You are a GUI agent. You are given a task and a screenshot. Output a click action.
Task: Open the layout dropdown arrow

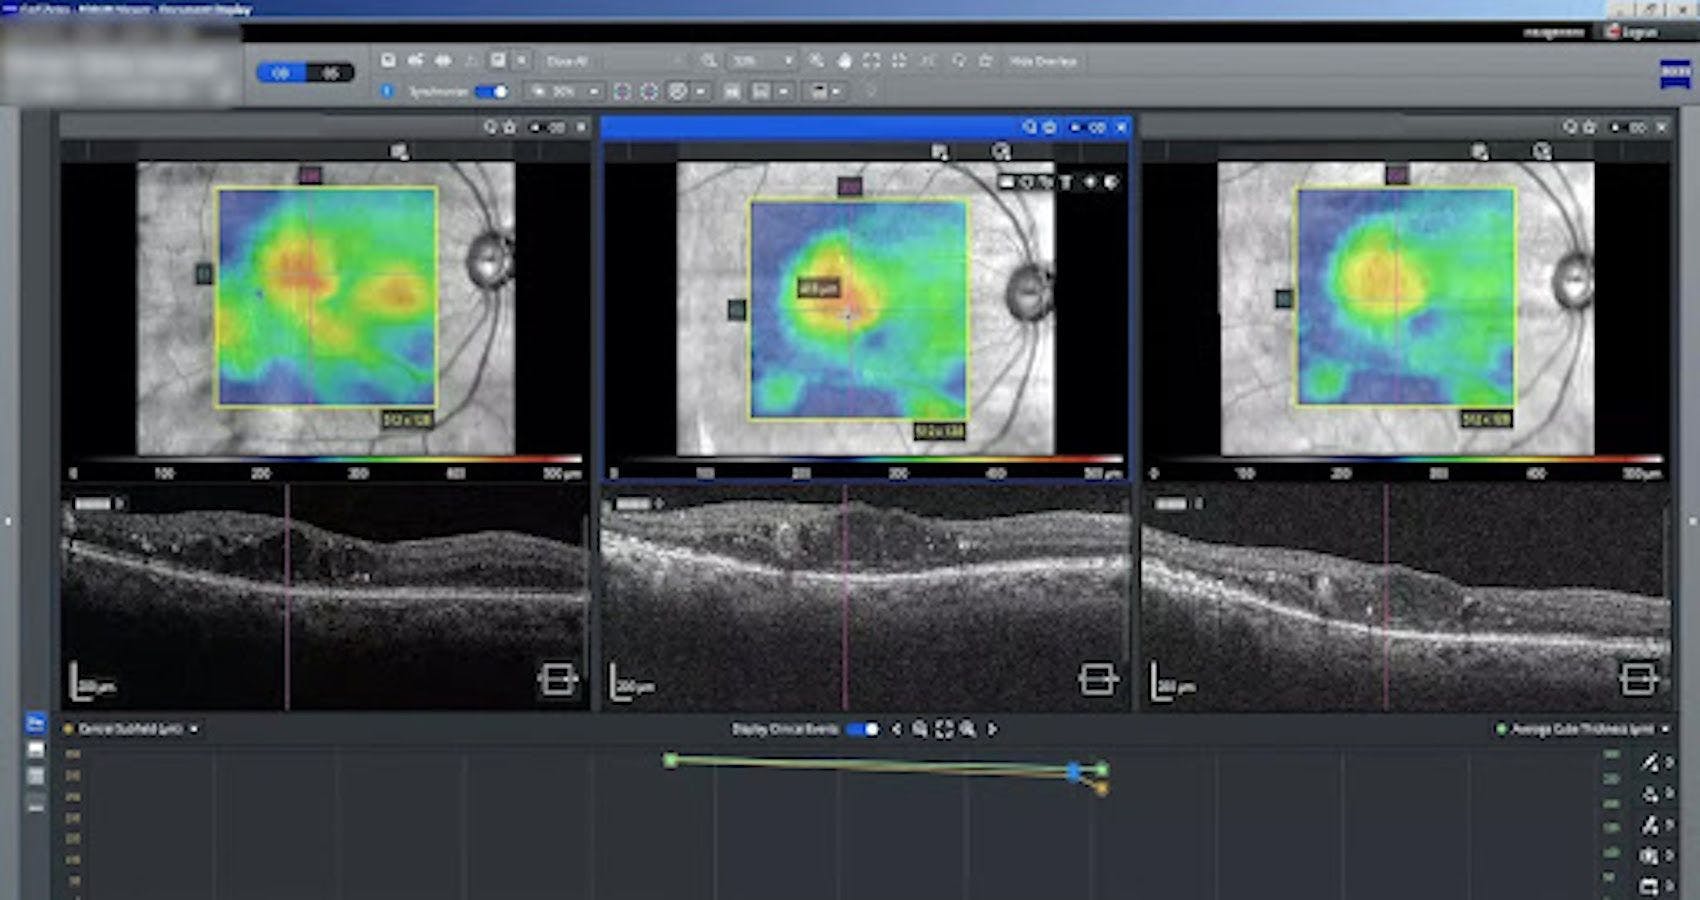783,91
